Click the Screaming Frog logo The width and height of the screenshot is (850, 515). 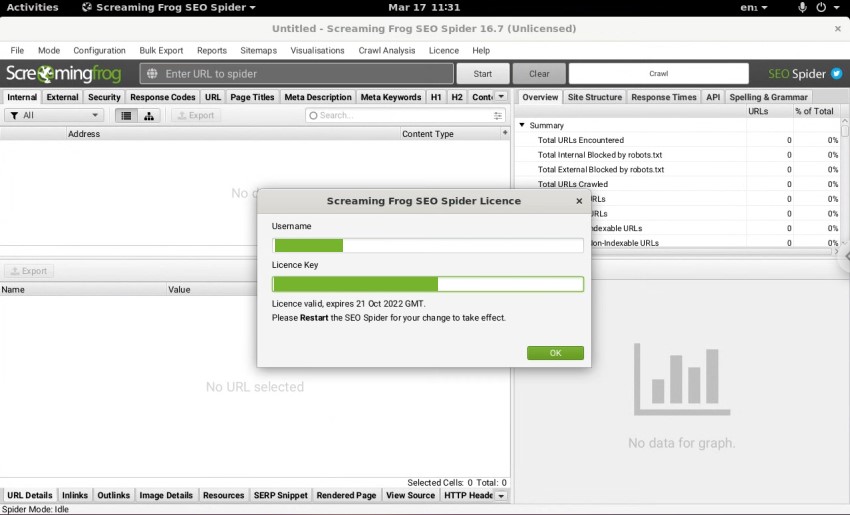point(64,74)
